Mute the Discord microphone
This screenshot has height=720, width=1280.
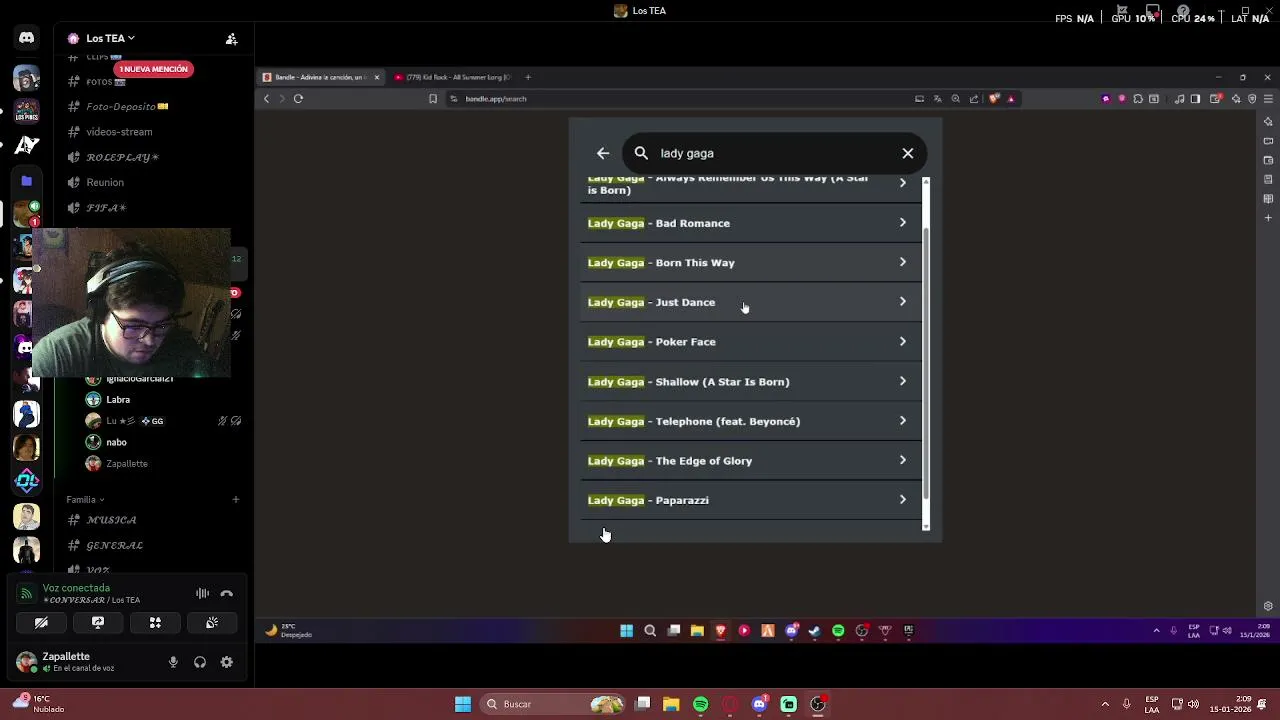coord(173,662)
